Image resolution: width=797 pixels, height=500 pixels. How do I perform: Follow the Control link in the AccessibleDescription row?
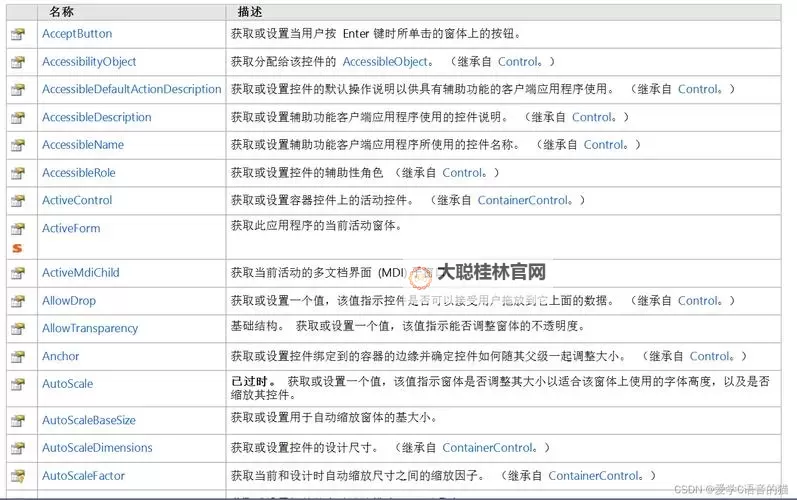click(592, 117)
